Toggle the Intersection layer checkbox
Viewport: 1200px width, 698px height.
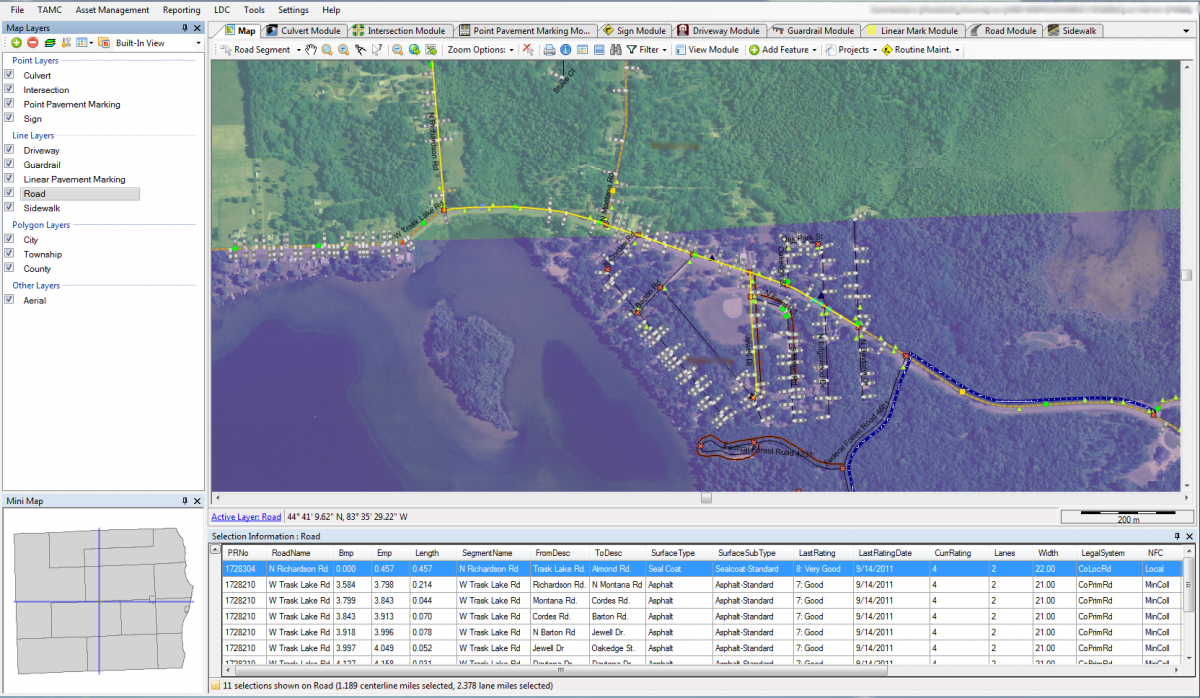(10, 89)
